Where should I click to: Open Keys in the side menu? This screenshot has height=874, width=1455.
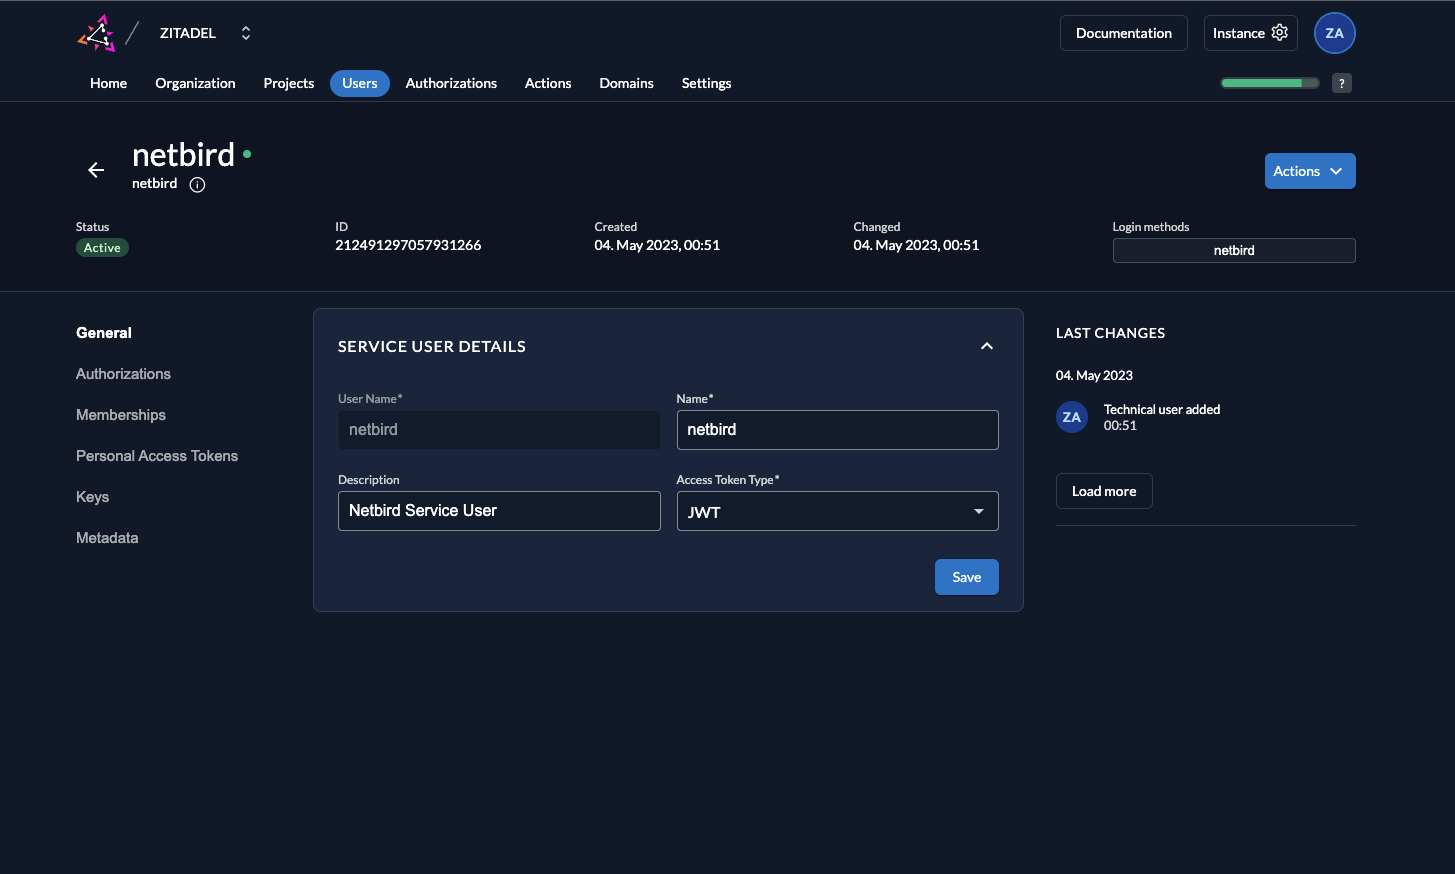tap(92, 497)
